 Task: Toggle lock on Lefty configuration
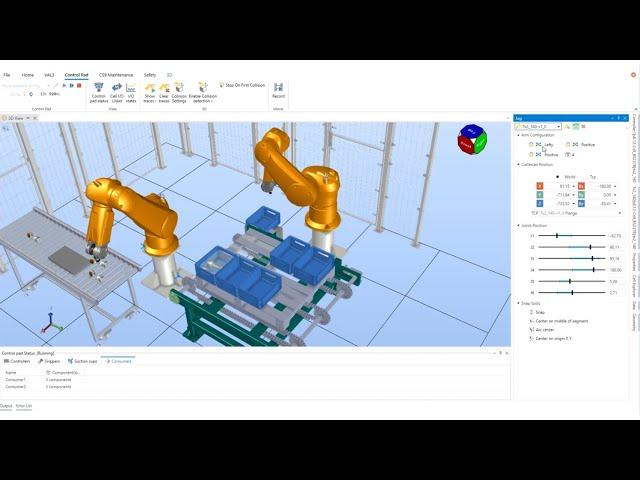pos(531,144)
